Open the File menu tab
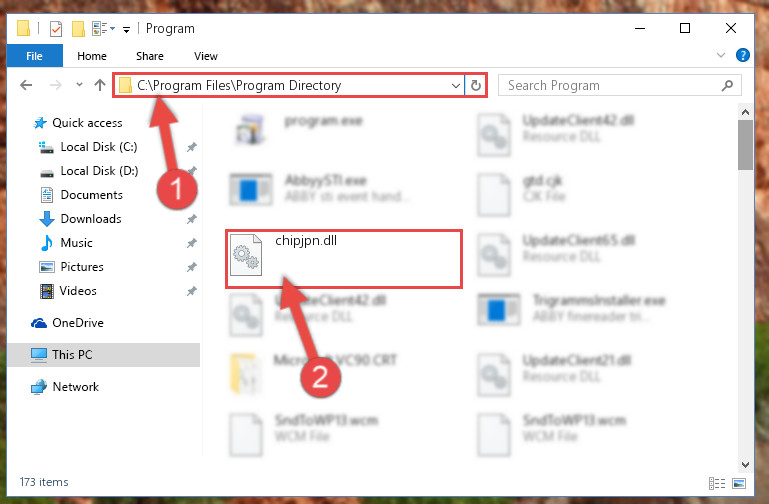 click(x=34, y=56)
